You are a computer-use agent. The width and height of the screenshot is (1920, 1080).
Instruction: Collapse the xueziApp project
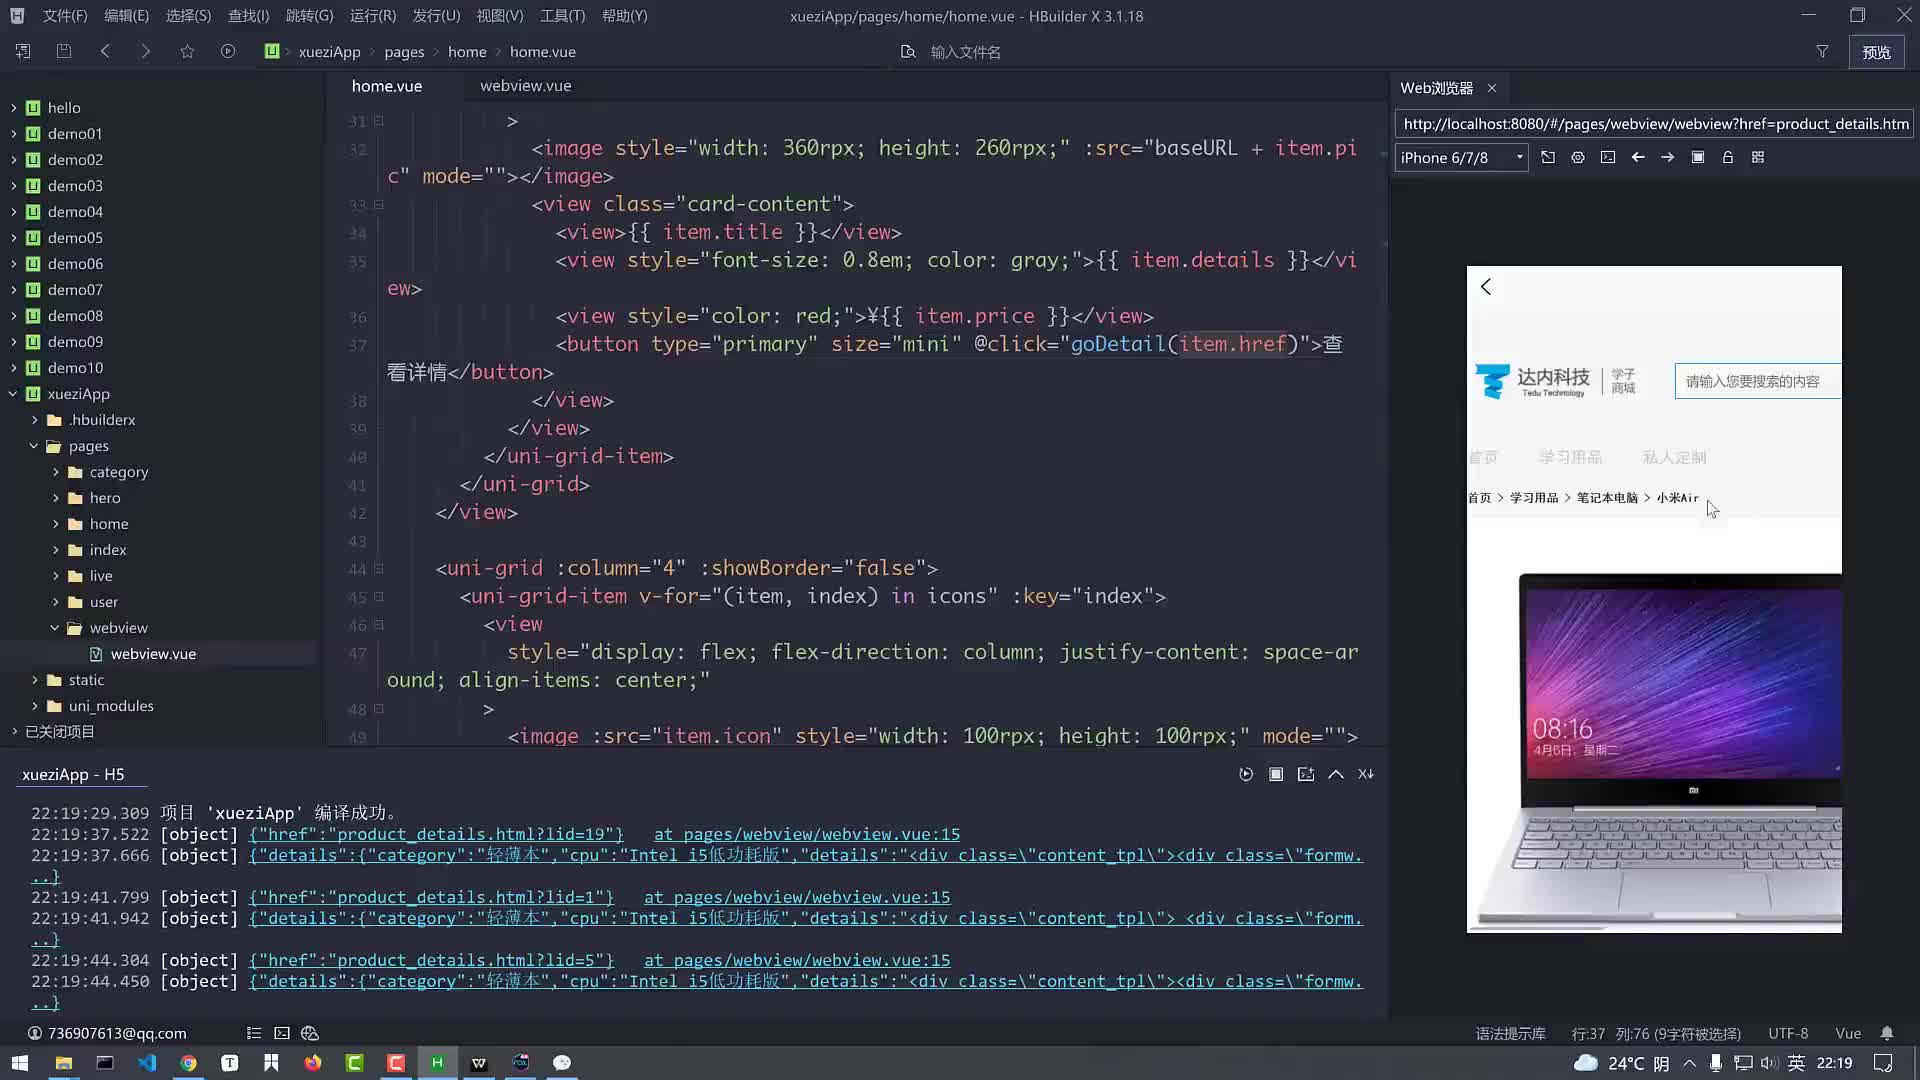click(13, 393)
